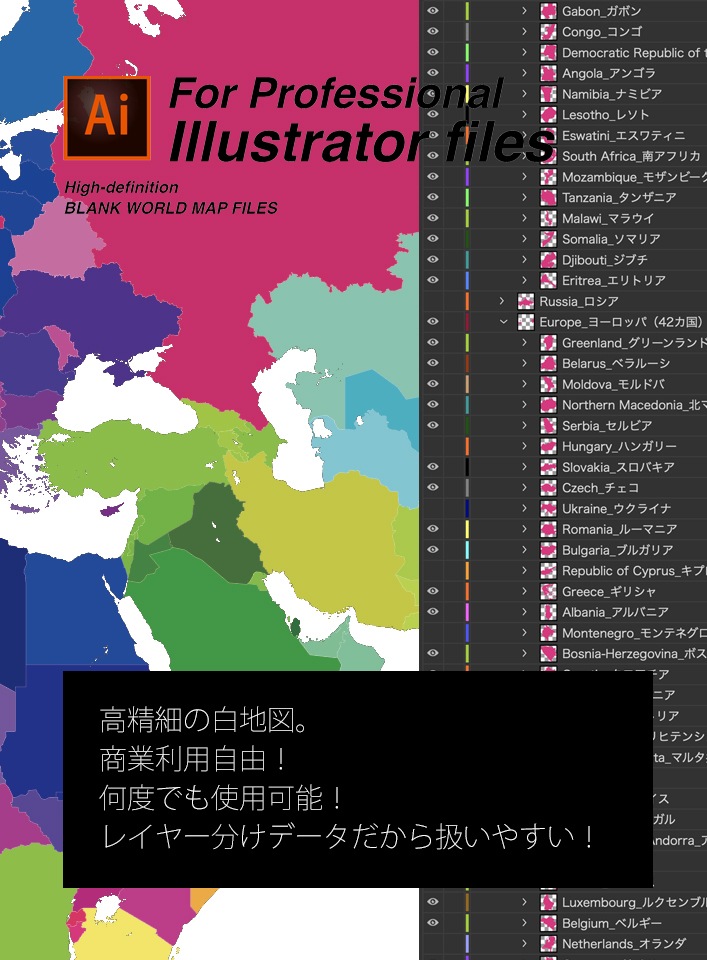Hide the Eritrea layer
This screenshot has height=960, width=707.
pyautogui.click(x=433, y=280)
